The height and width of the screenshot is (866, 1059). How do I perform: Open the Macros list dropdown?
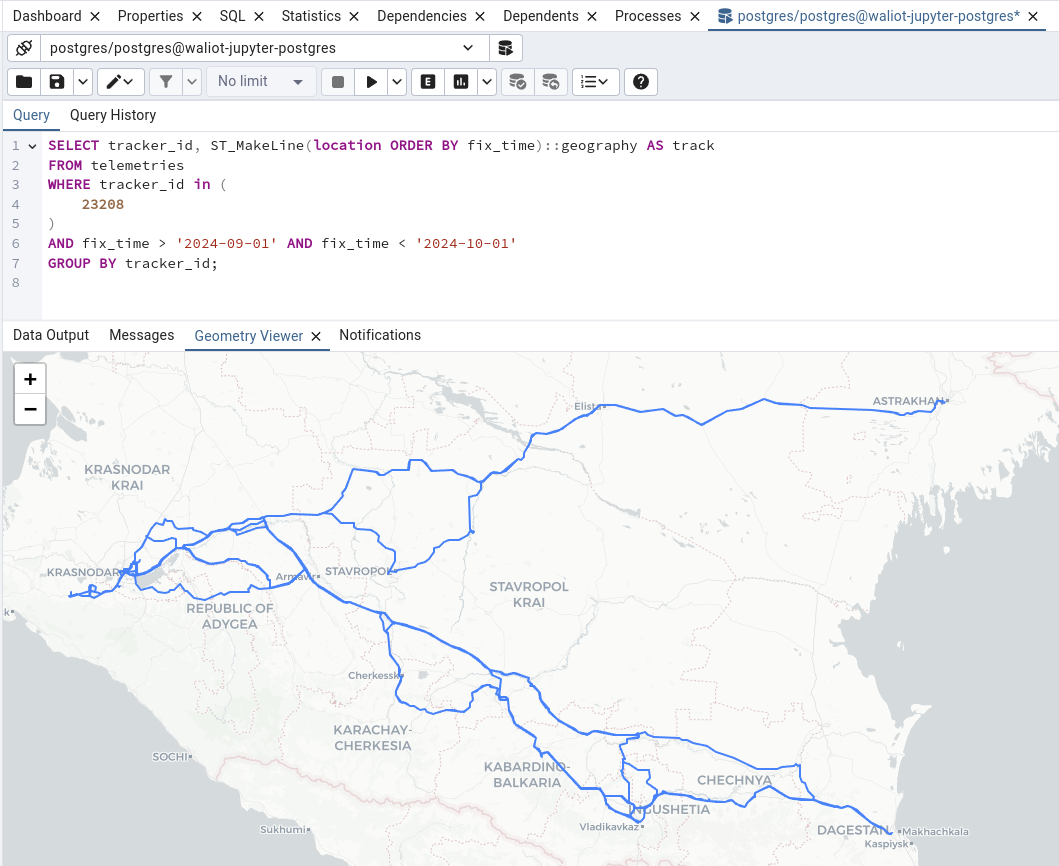[x=596, y=82]
